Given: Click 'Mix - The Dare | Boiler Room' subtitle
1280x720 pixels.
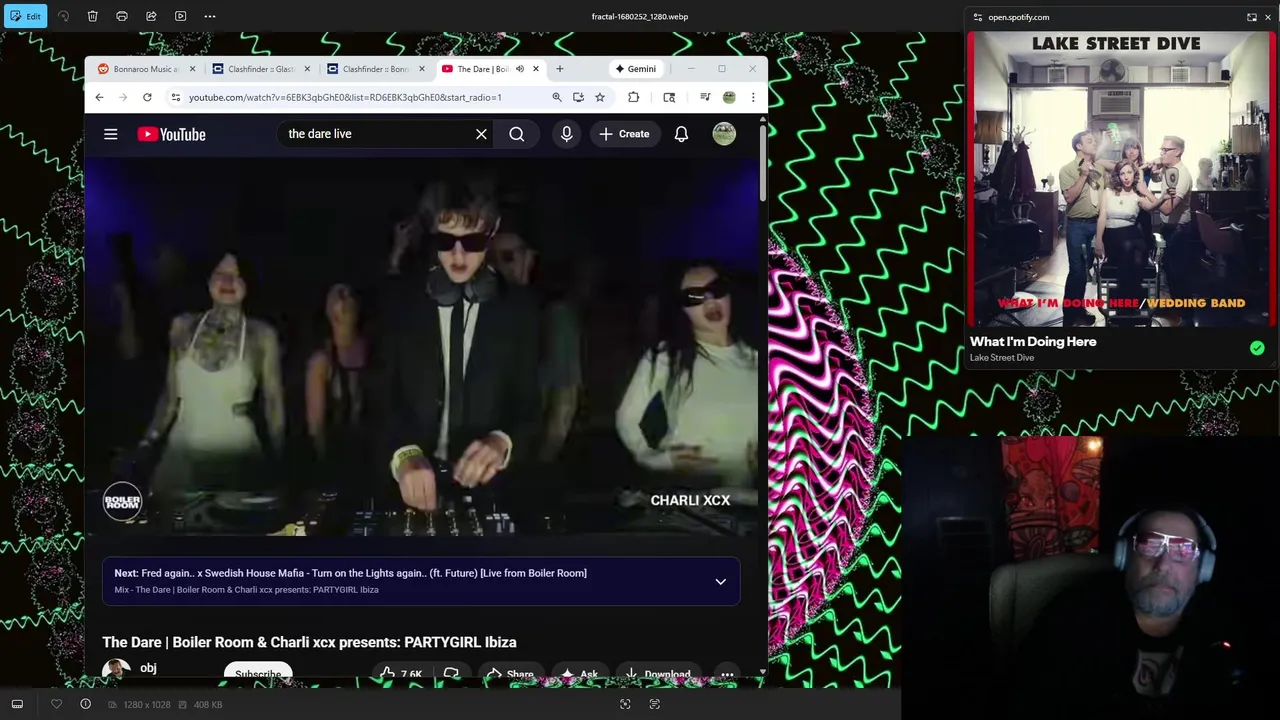Looking at the screenshot, I should pos(246,590).
